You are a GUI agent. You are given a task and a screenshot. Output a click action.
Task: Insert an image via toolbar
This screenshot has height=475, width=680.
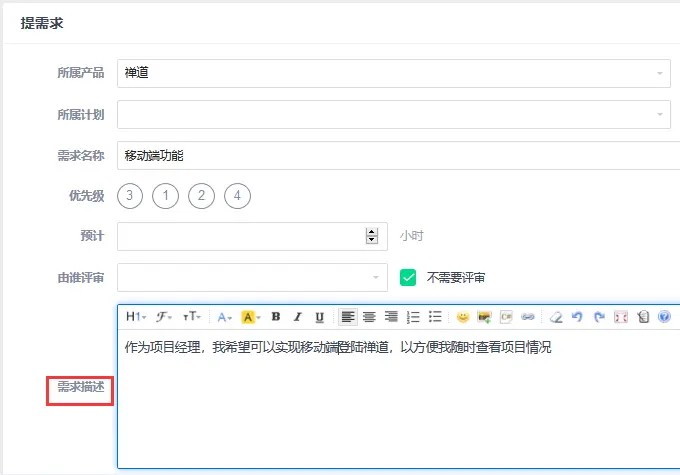coord(484,317)
